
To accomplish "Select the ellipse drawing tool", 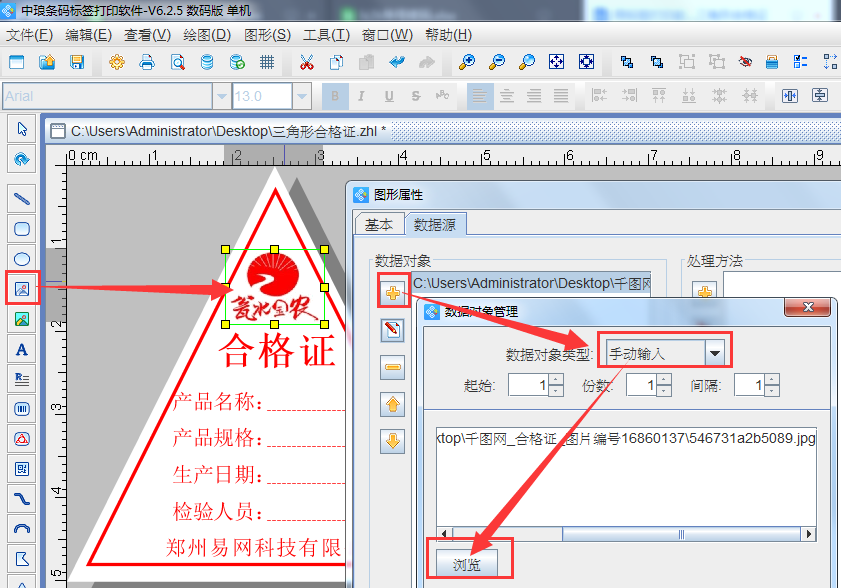I will [x=21, y=258].
